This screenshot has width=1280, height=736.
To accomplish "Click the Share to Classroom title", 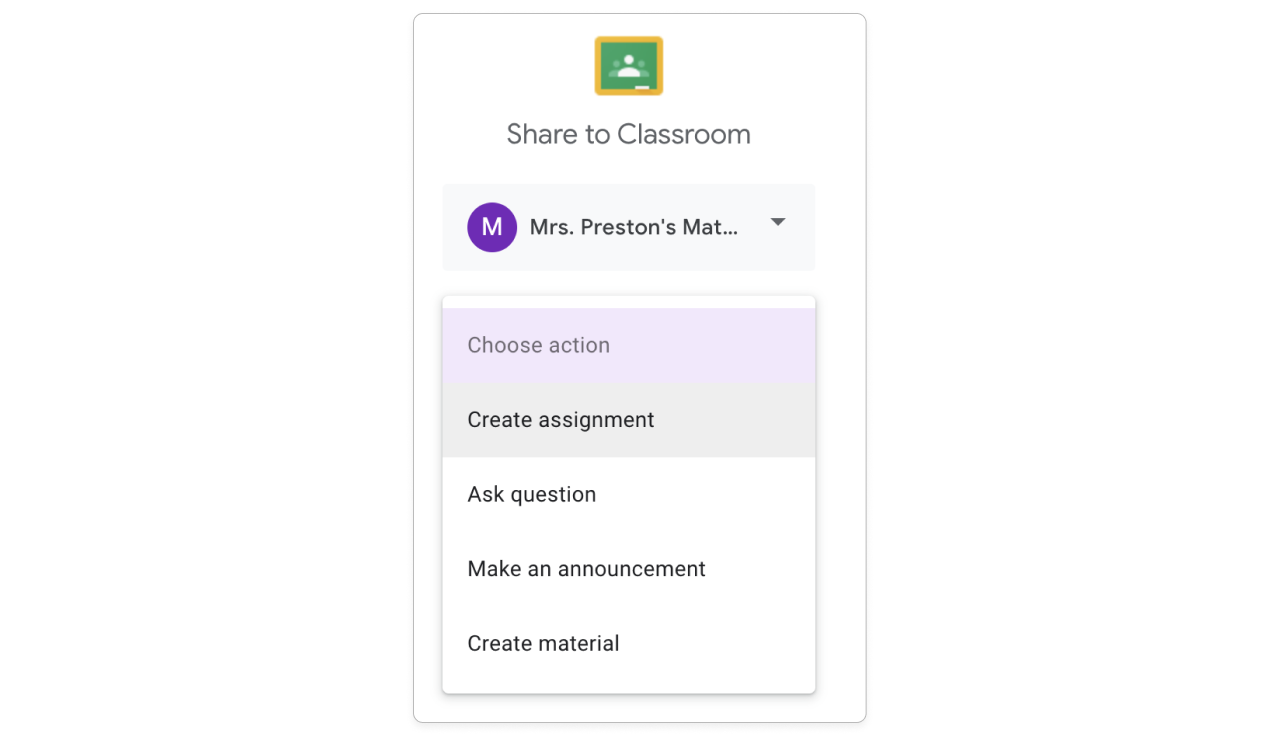I will coord(628,134).
